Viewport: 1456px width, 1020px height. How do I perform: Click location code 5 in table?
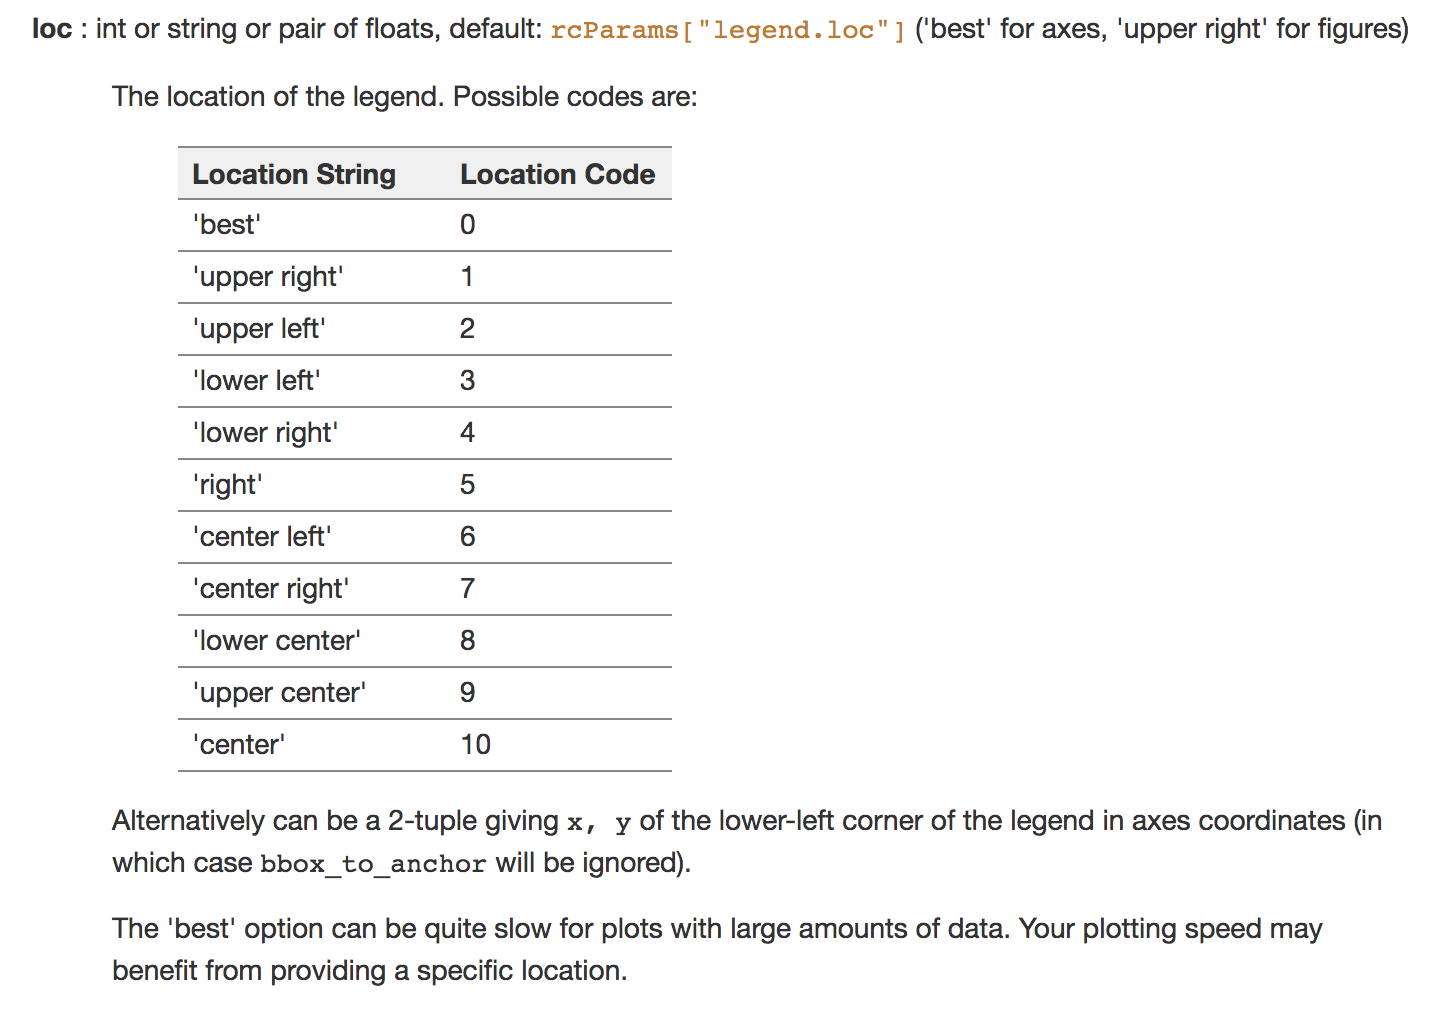(x=468, y=485)
